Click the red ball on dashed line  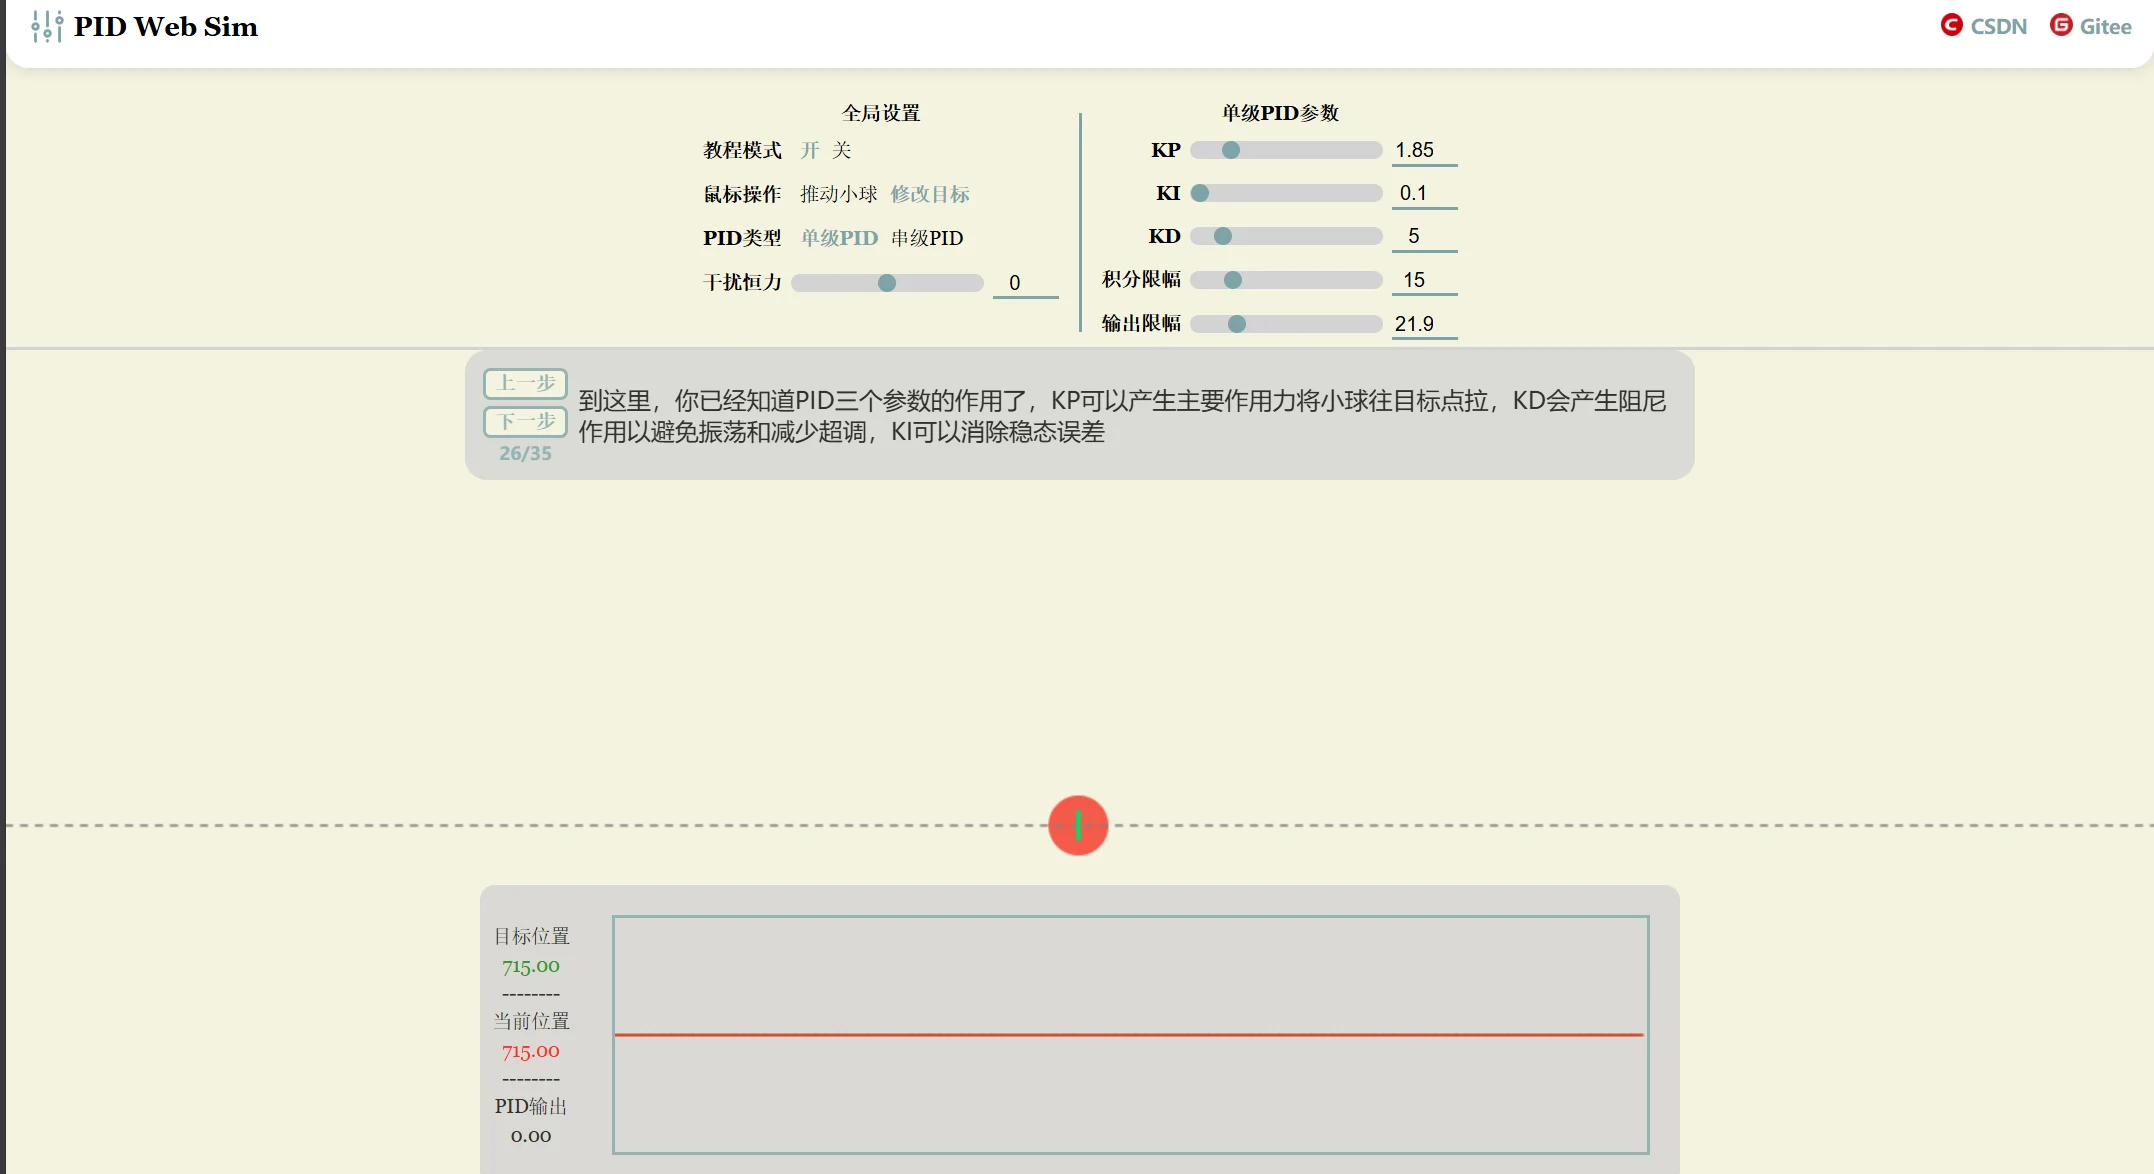(1078, 825)
